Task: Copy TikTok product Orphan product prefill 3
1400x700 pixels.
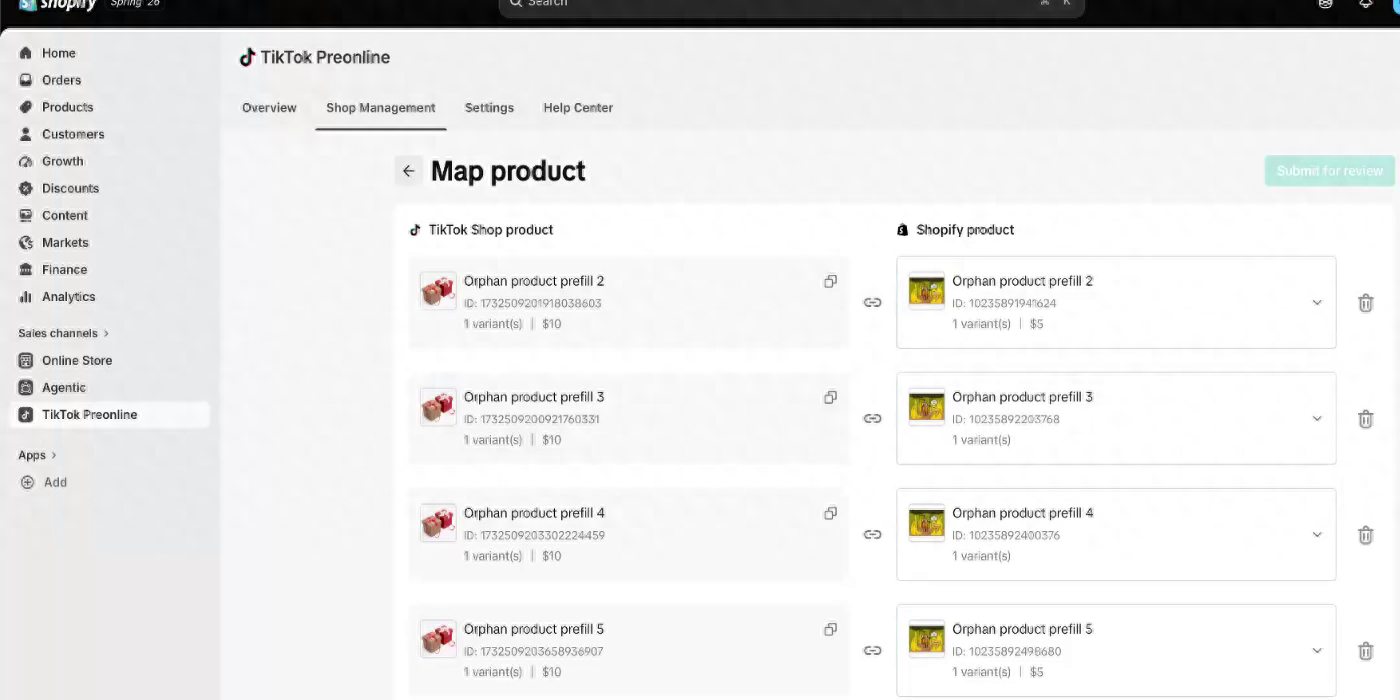Action: (x=830, y=398)
